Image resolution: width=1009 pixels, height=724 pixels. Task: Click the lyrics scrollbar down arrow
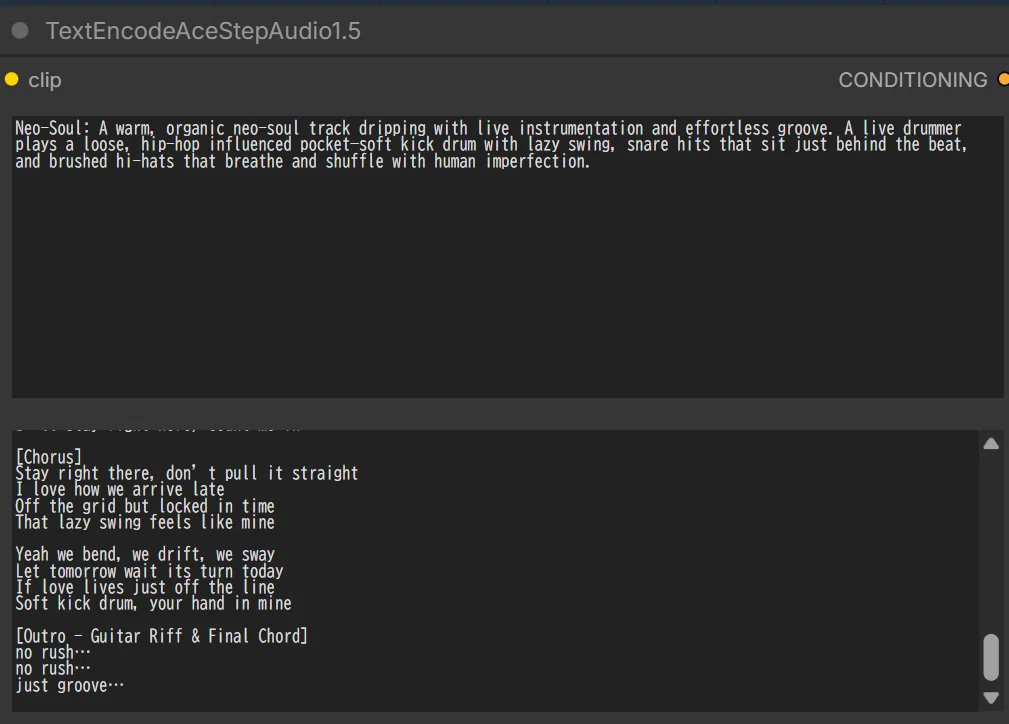point(991,698)
